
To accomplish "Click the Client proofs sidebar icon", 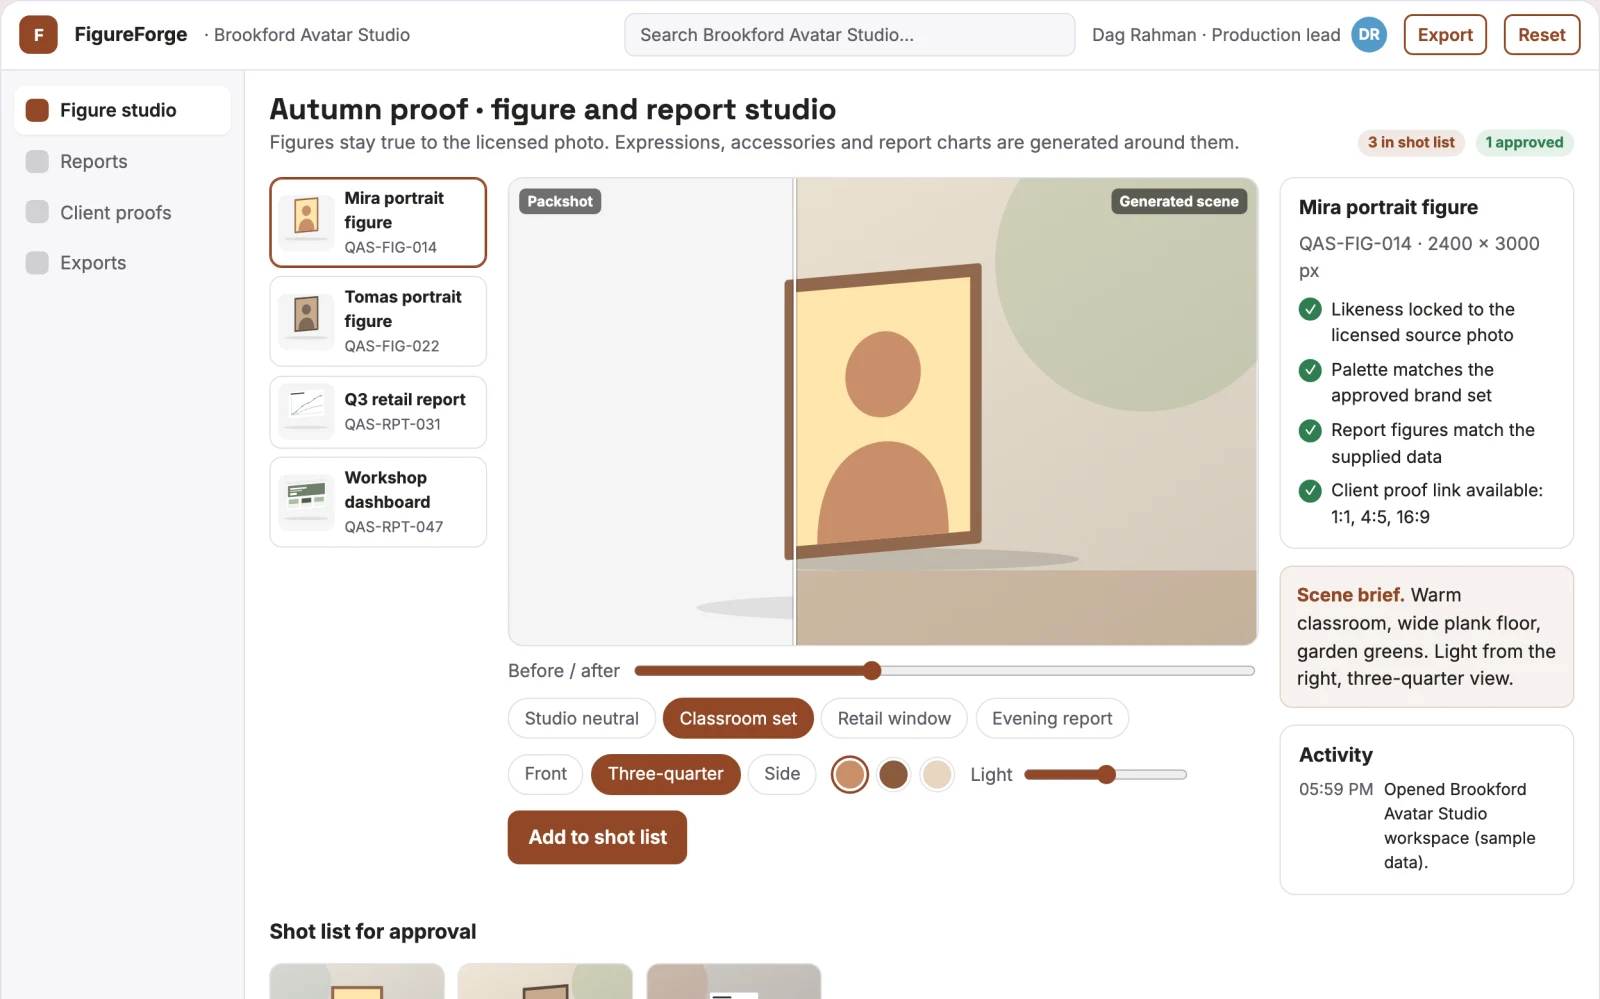I will click(x=37, y=212).
